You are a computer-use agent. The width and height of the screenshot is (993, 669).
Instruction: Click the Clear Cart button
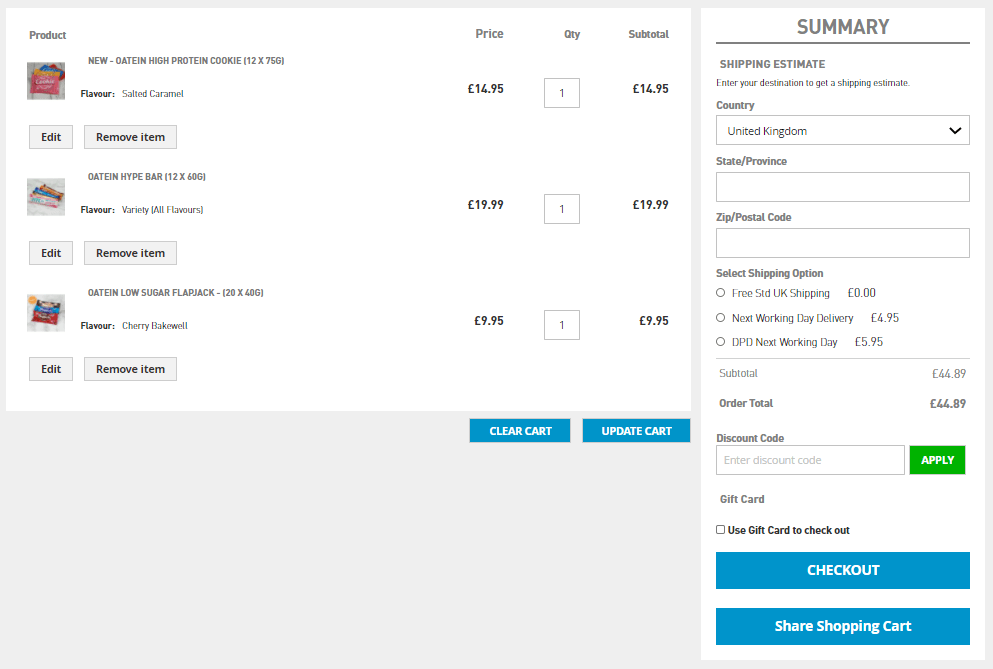(x=520, y=431)
